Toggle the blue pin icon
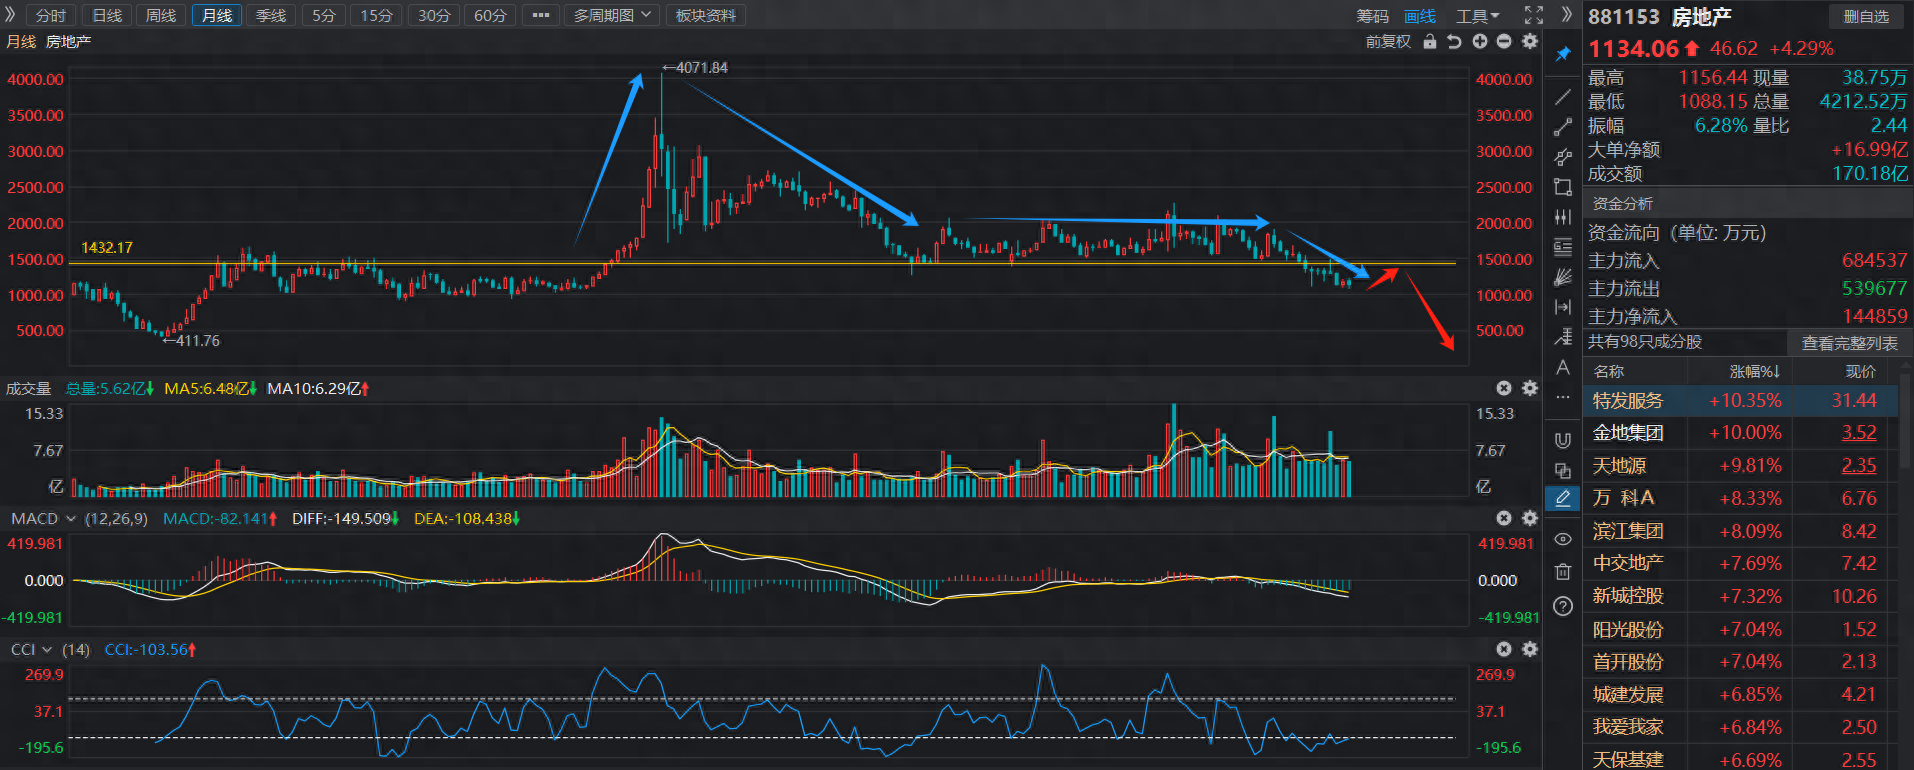Screen dimensions: 1914x770 (x=1563, y=54)
